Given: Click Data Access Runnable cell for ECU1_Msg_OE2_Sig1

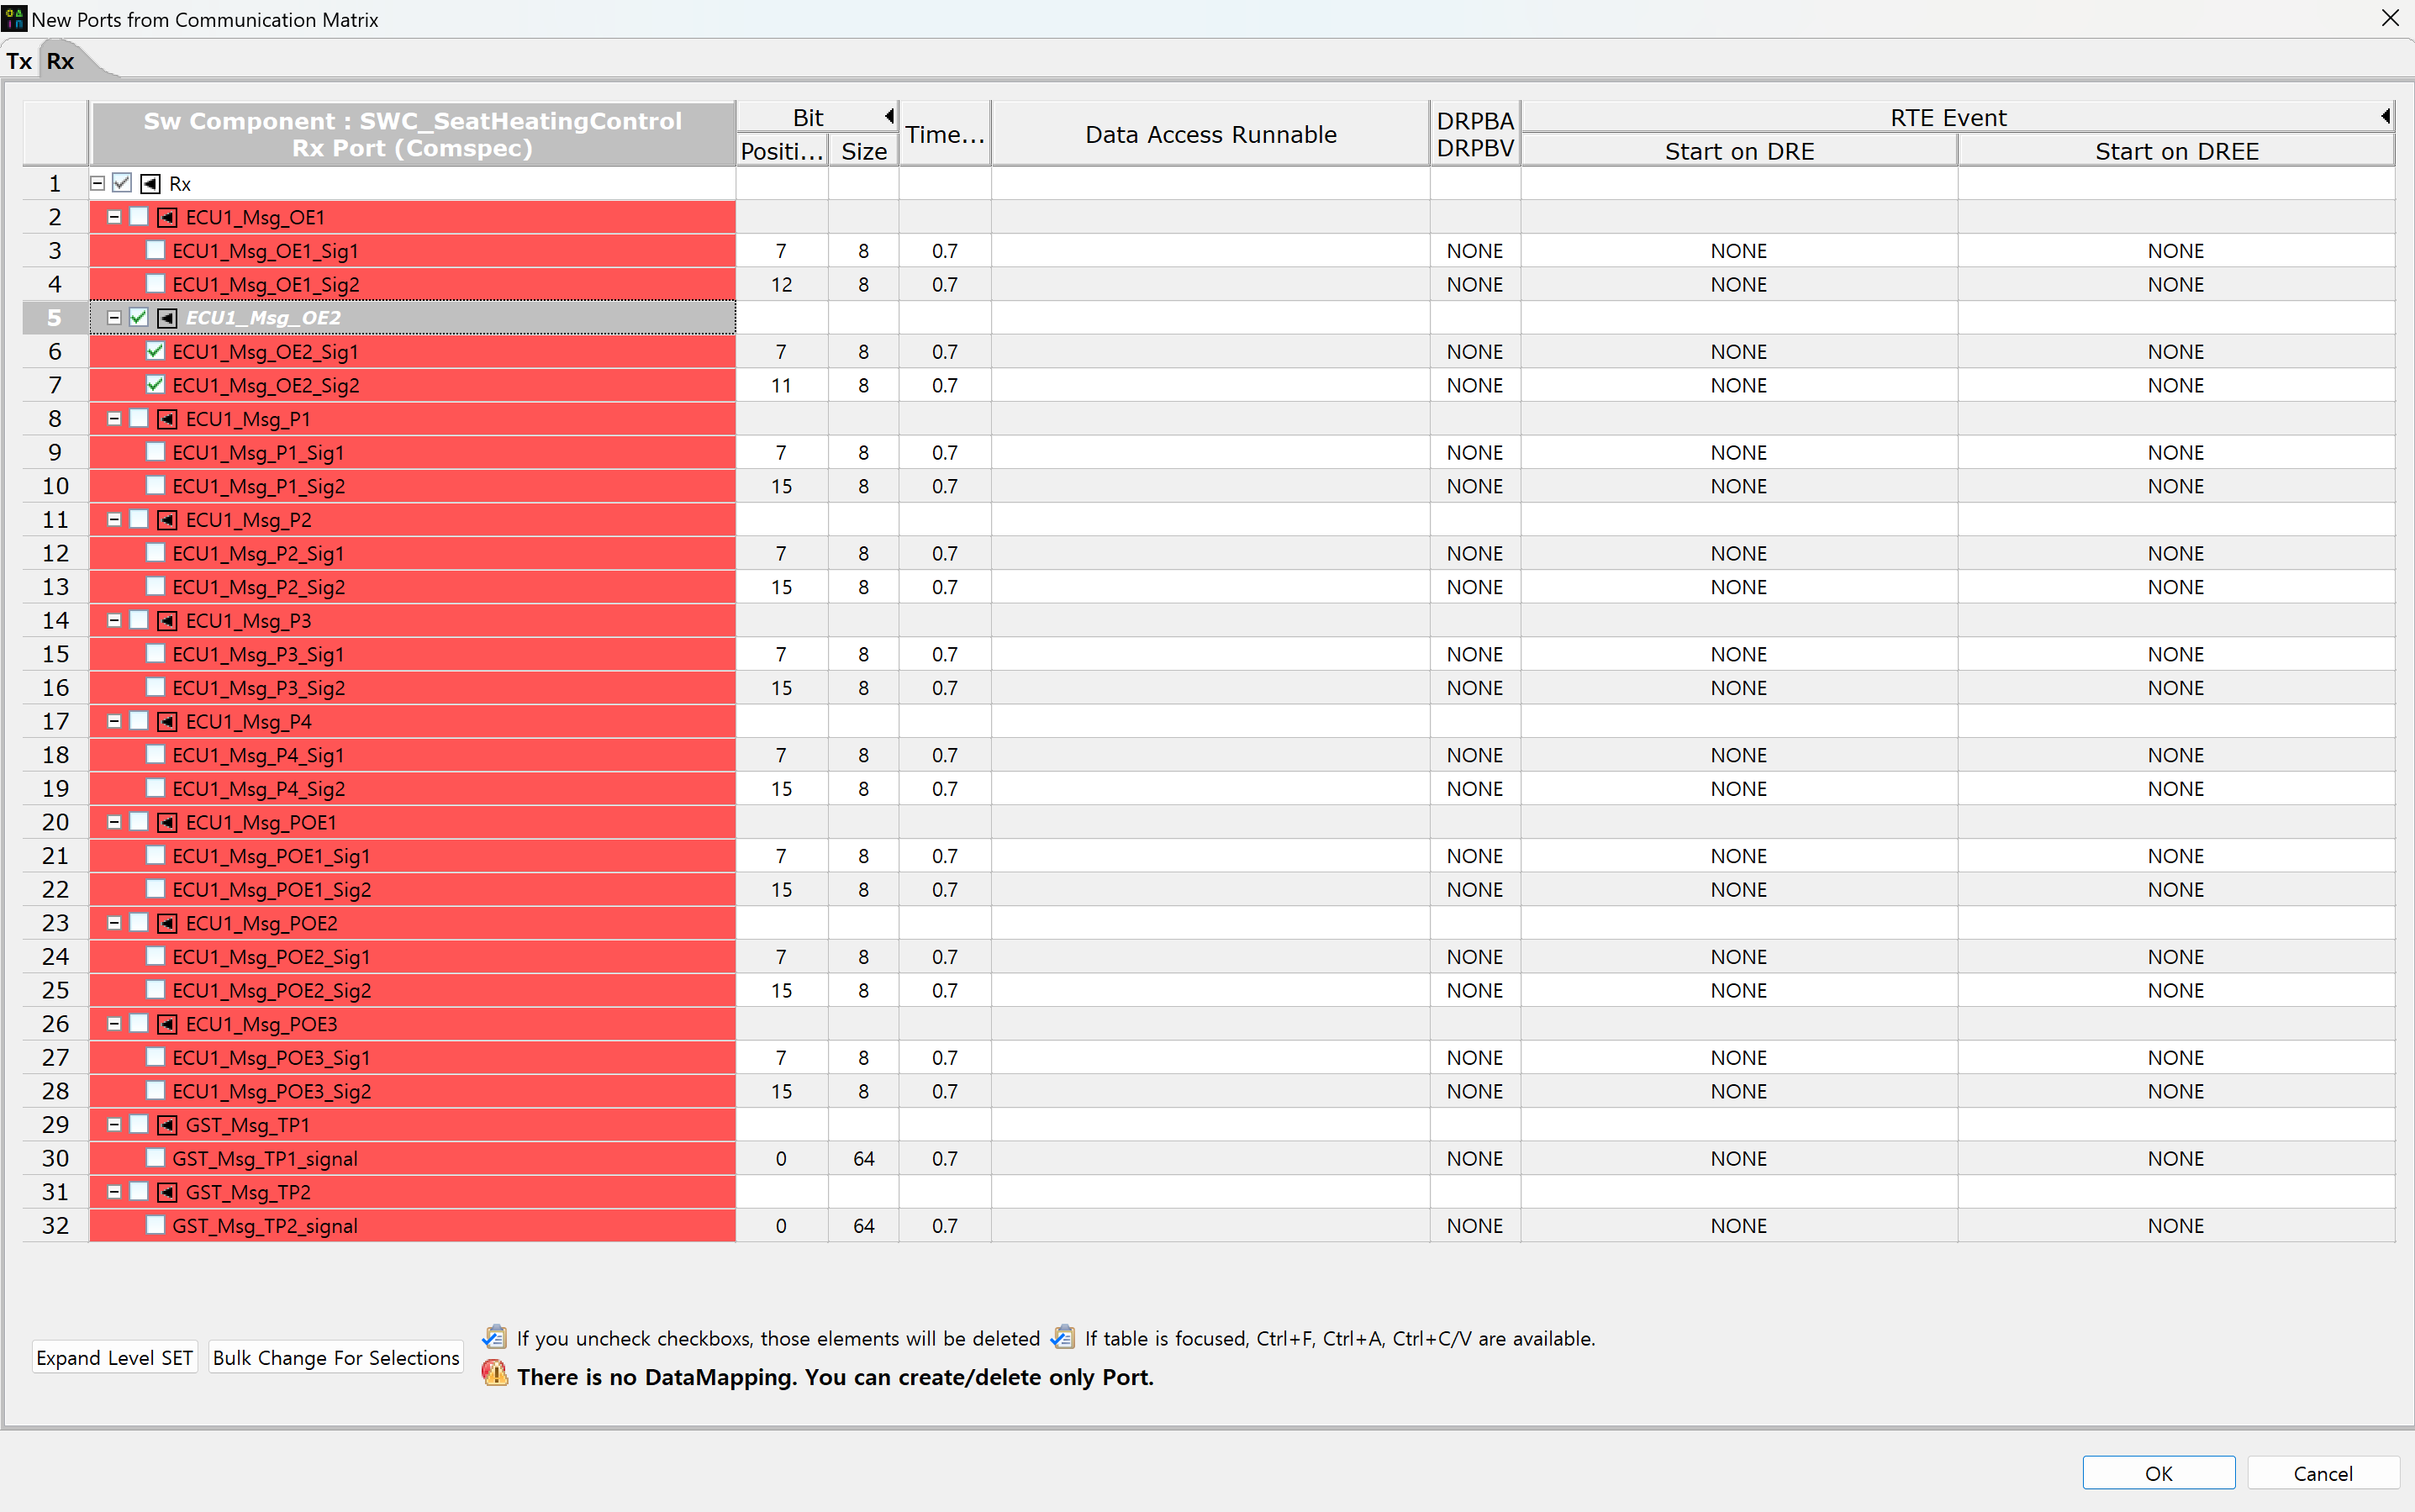Looking at the screenshot, I should tap(1211, 351).
